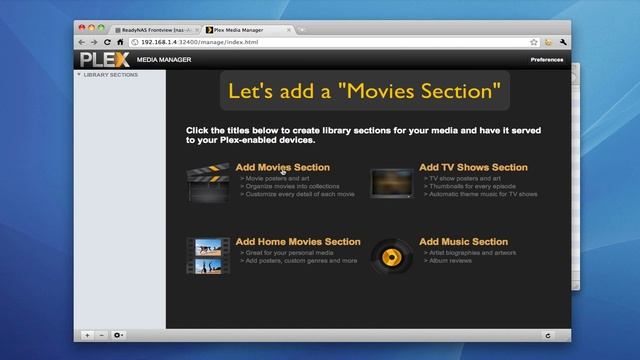This screenshot has width=640, height=360.
Task: Open a new browser tab
Action: pyautogui.click(x=302, y=30)
